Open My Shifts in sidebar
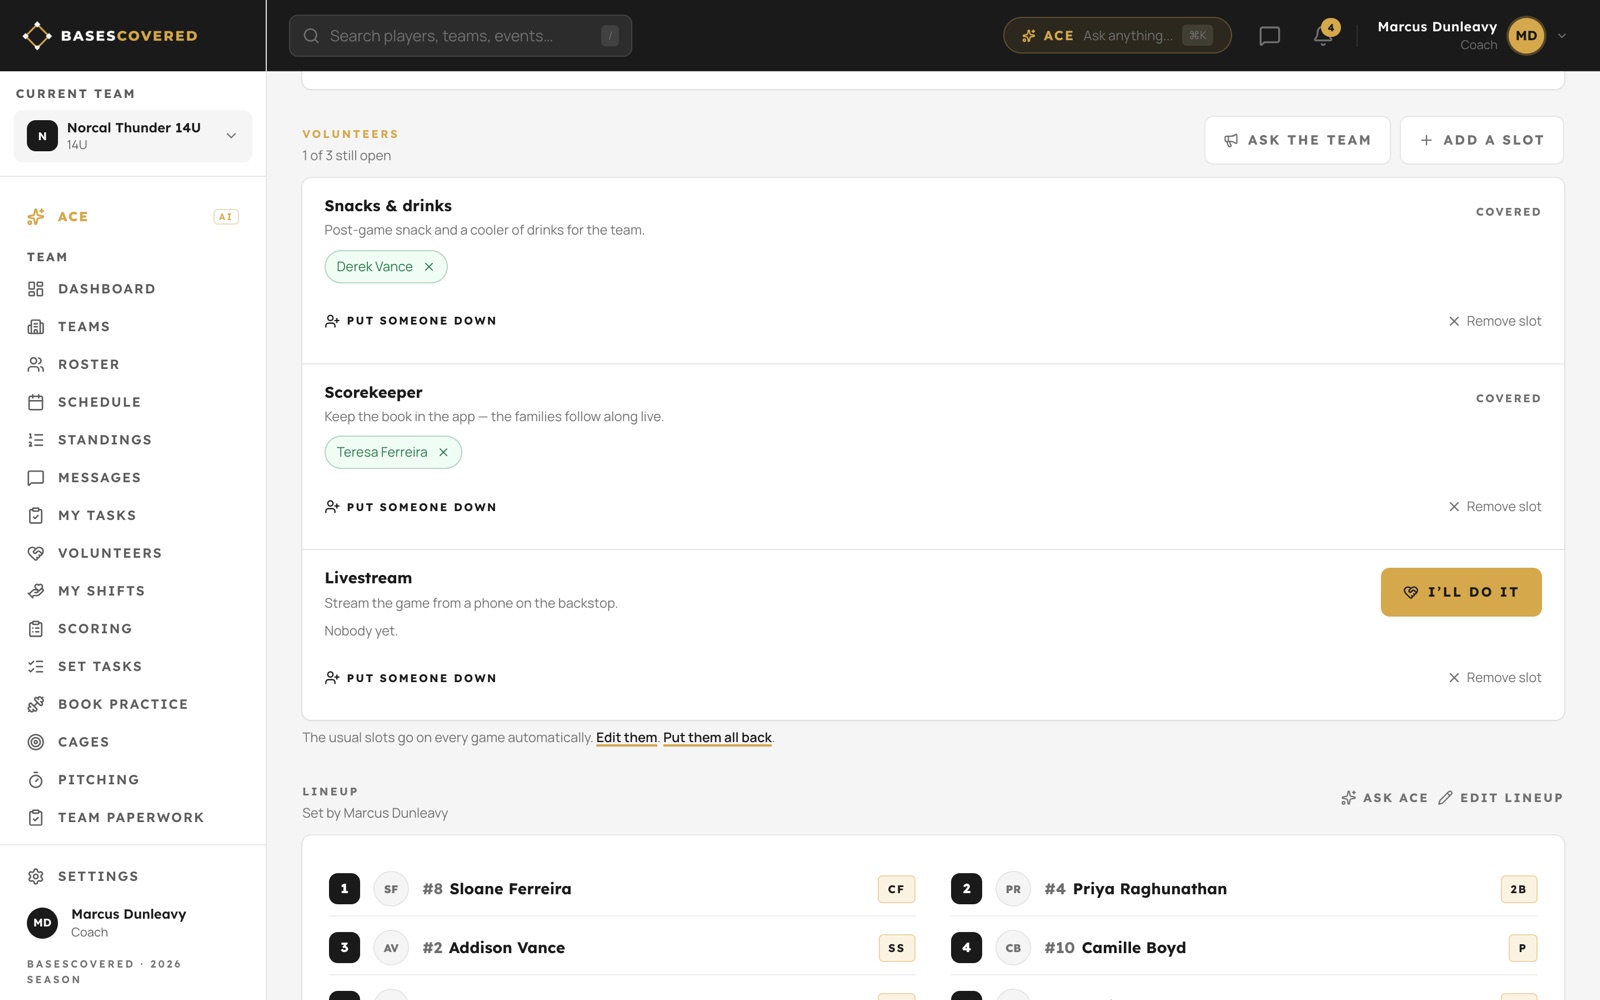Screen dimensions: 1600x1000 [x=133, y=591]
